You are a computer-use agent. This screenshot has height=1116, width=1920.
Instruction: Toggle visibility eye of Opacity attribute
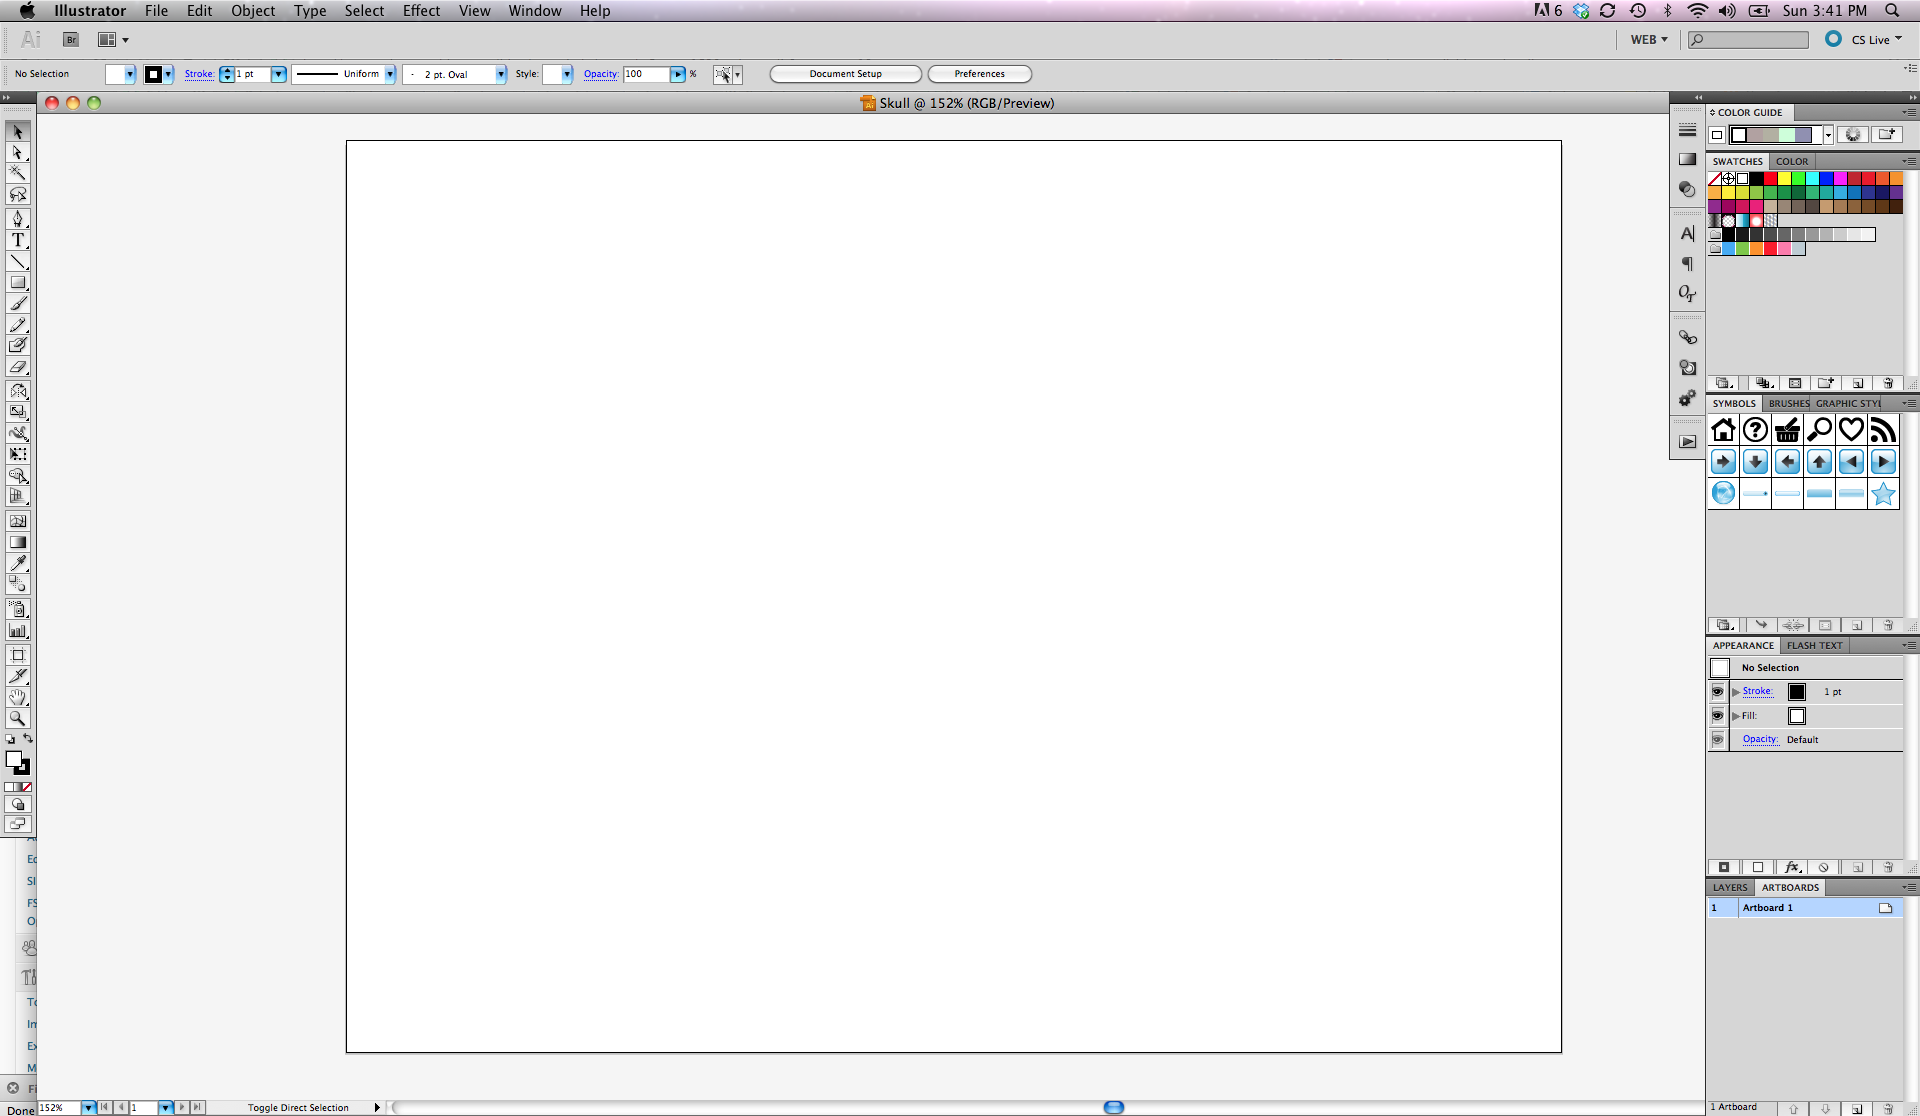coord(1718,740)
